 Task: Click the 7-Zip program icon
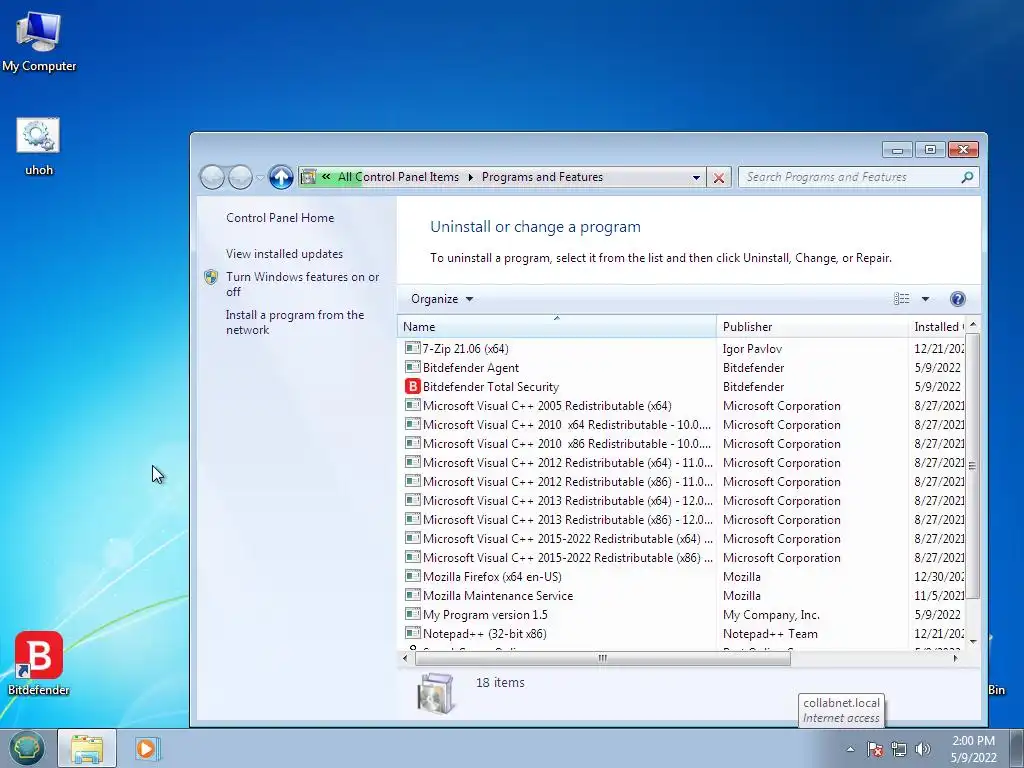click(x=412, y=349)
